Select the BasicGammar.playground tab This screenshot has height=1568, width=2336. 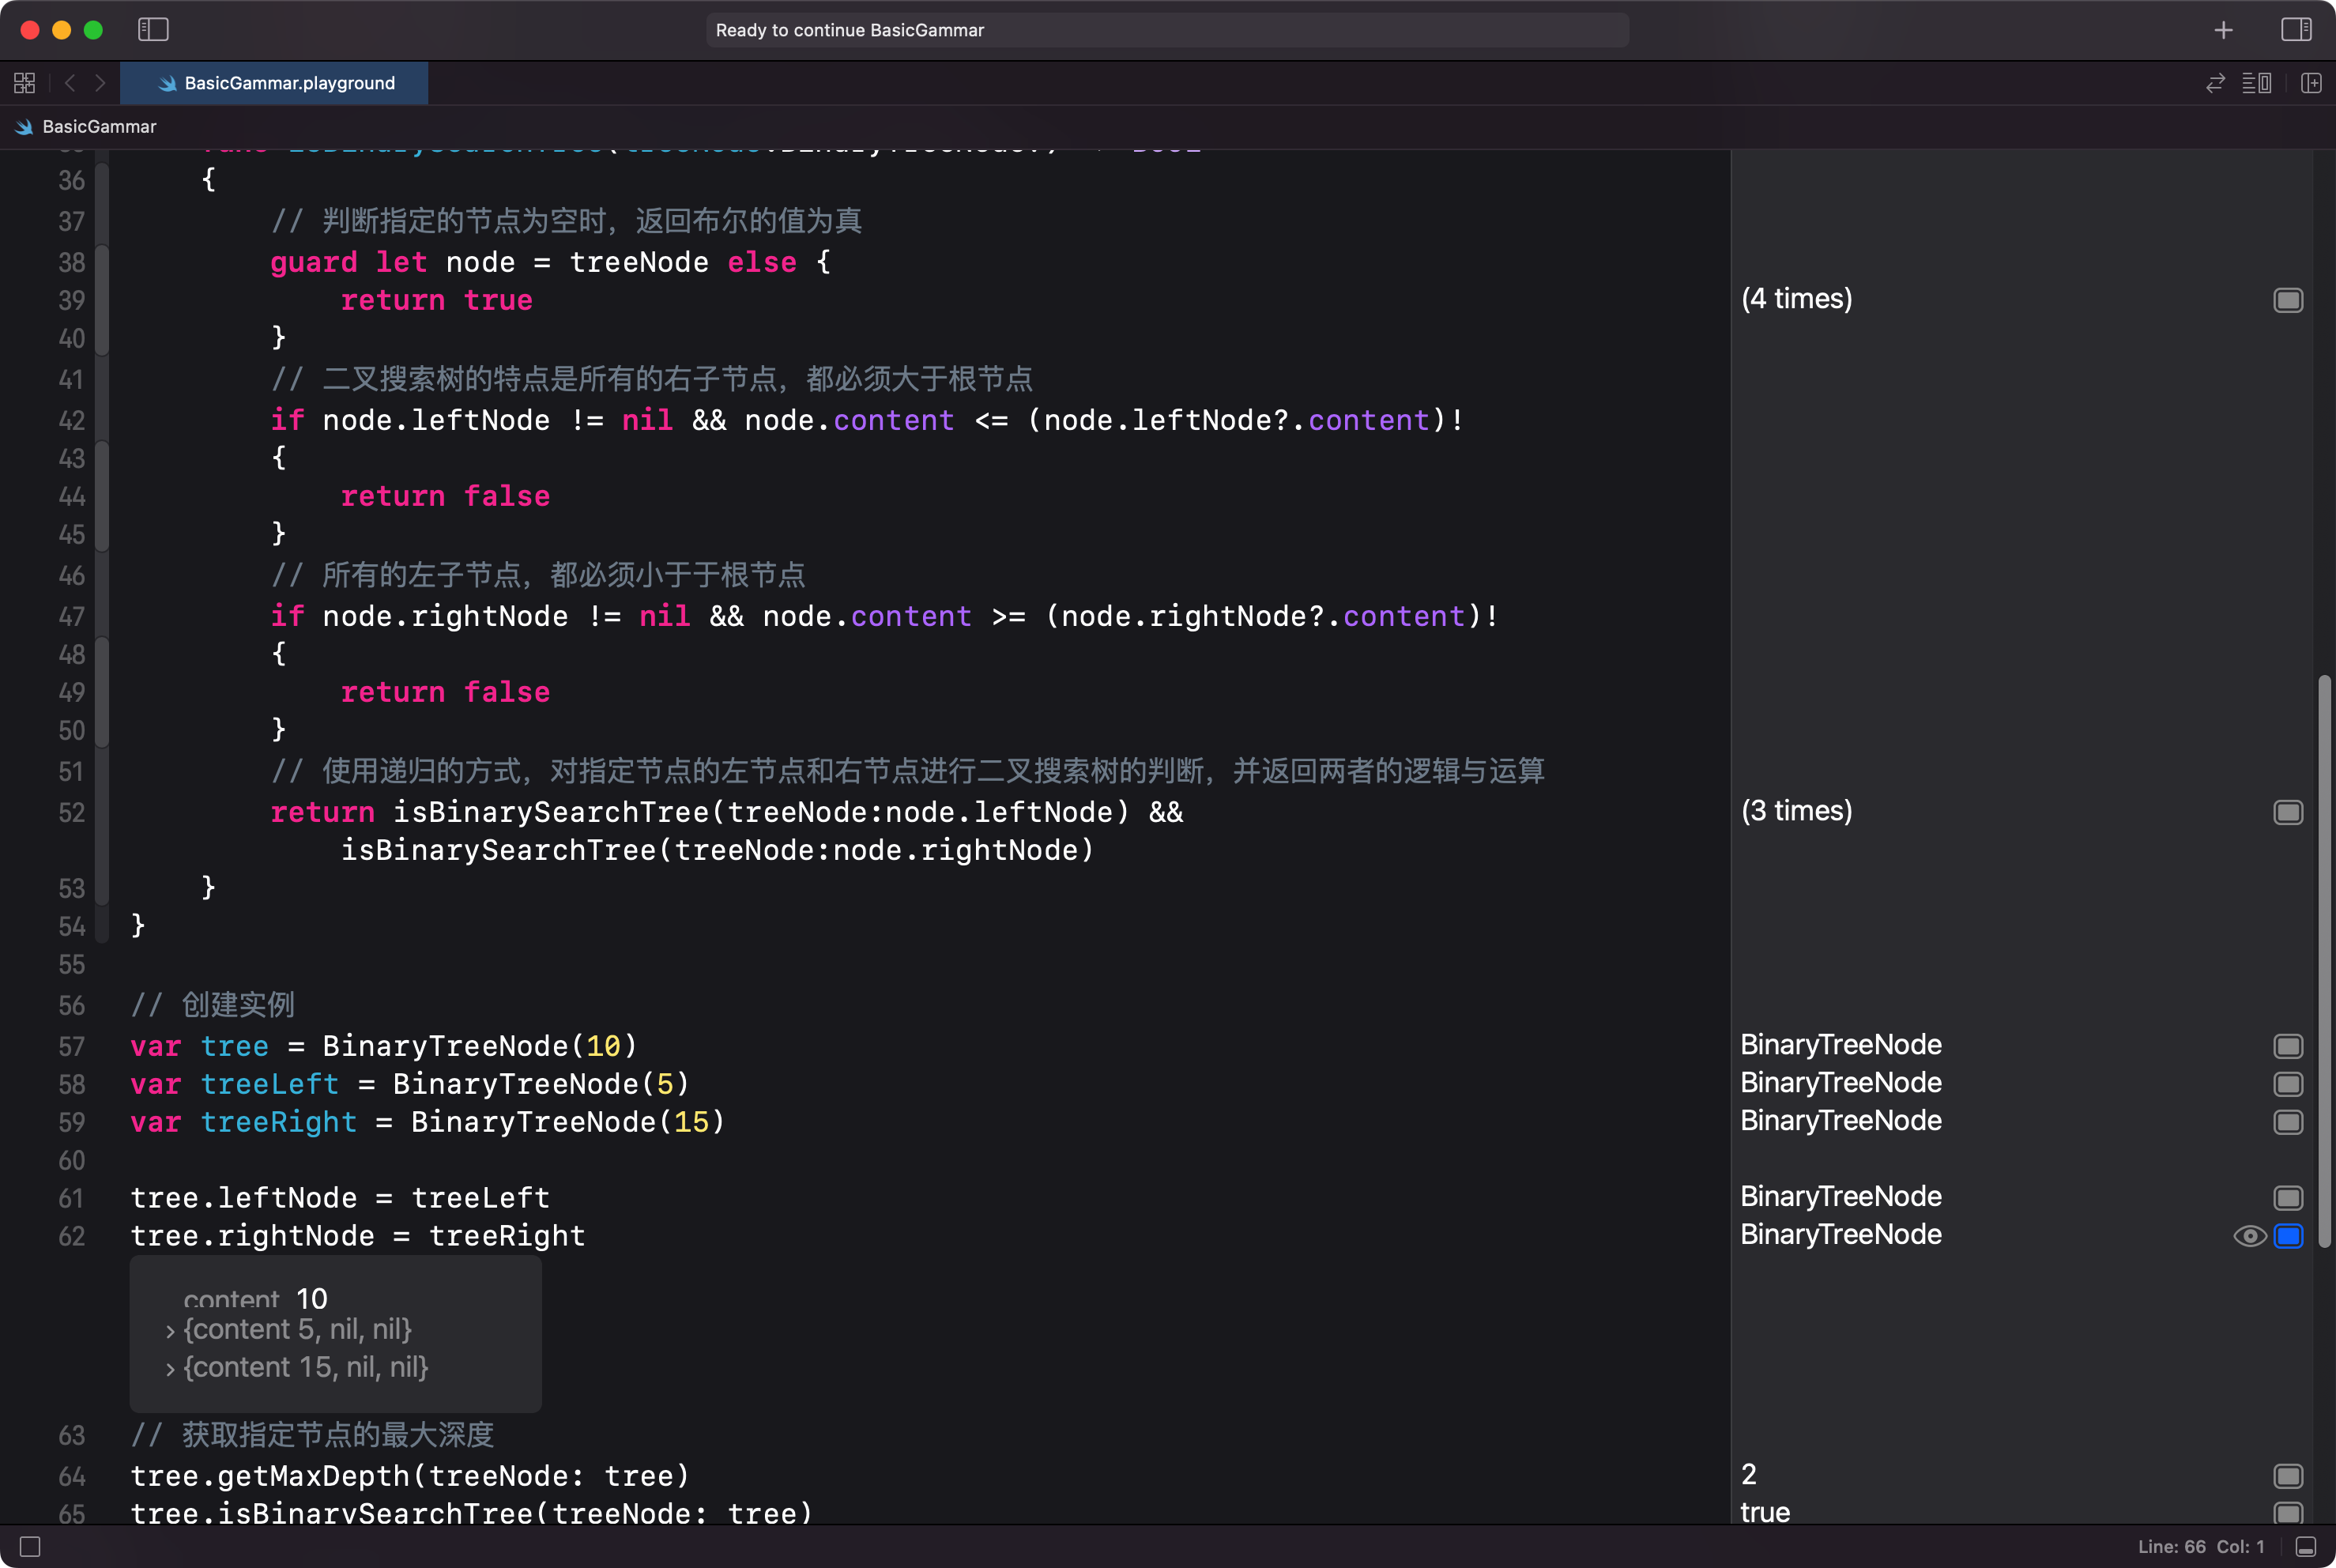(x=274, y=83)
